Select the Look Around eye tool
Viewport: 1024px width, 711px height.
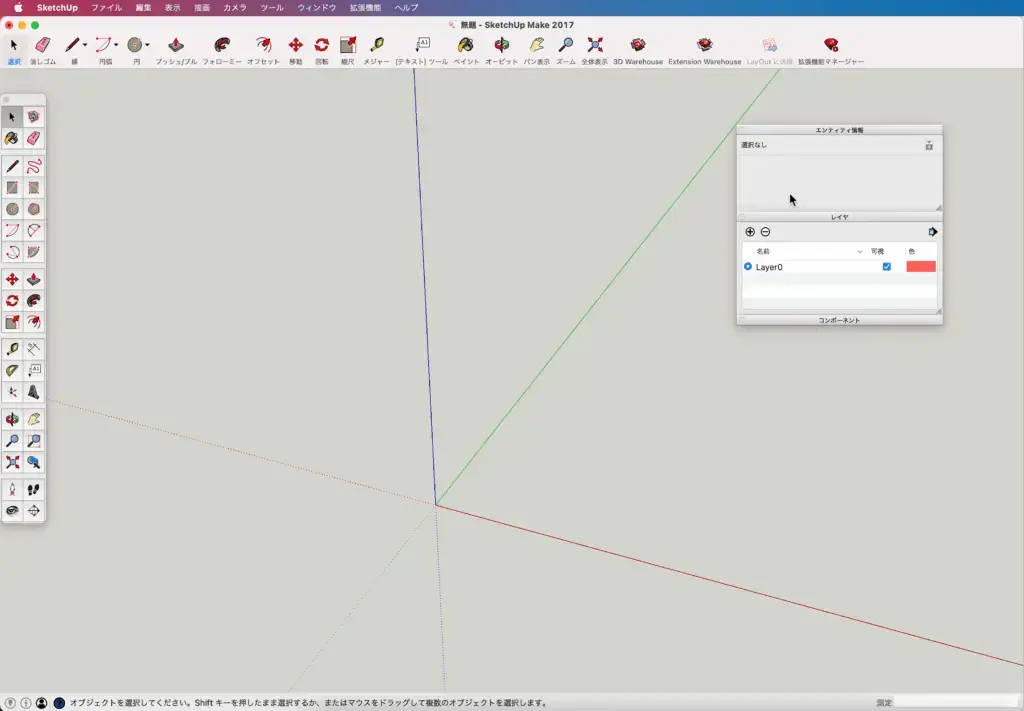coord(12,511)
